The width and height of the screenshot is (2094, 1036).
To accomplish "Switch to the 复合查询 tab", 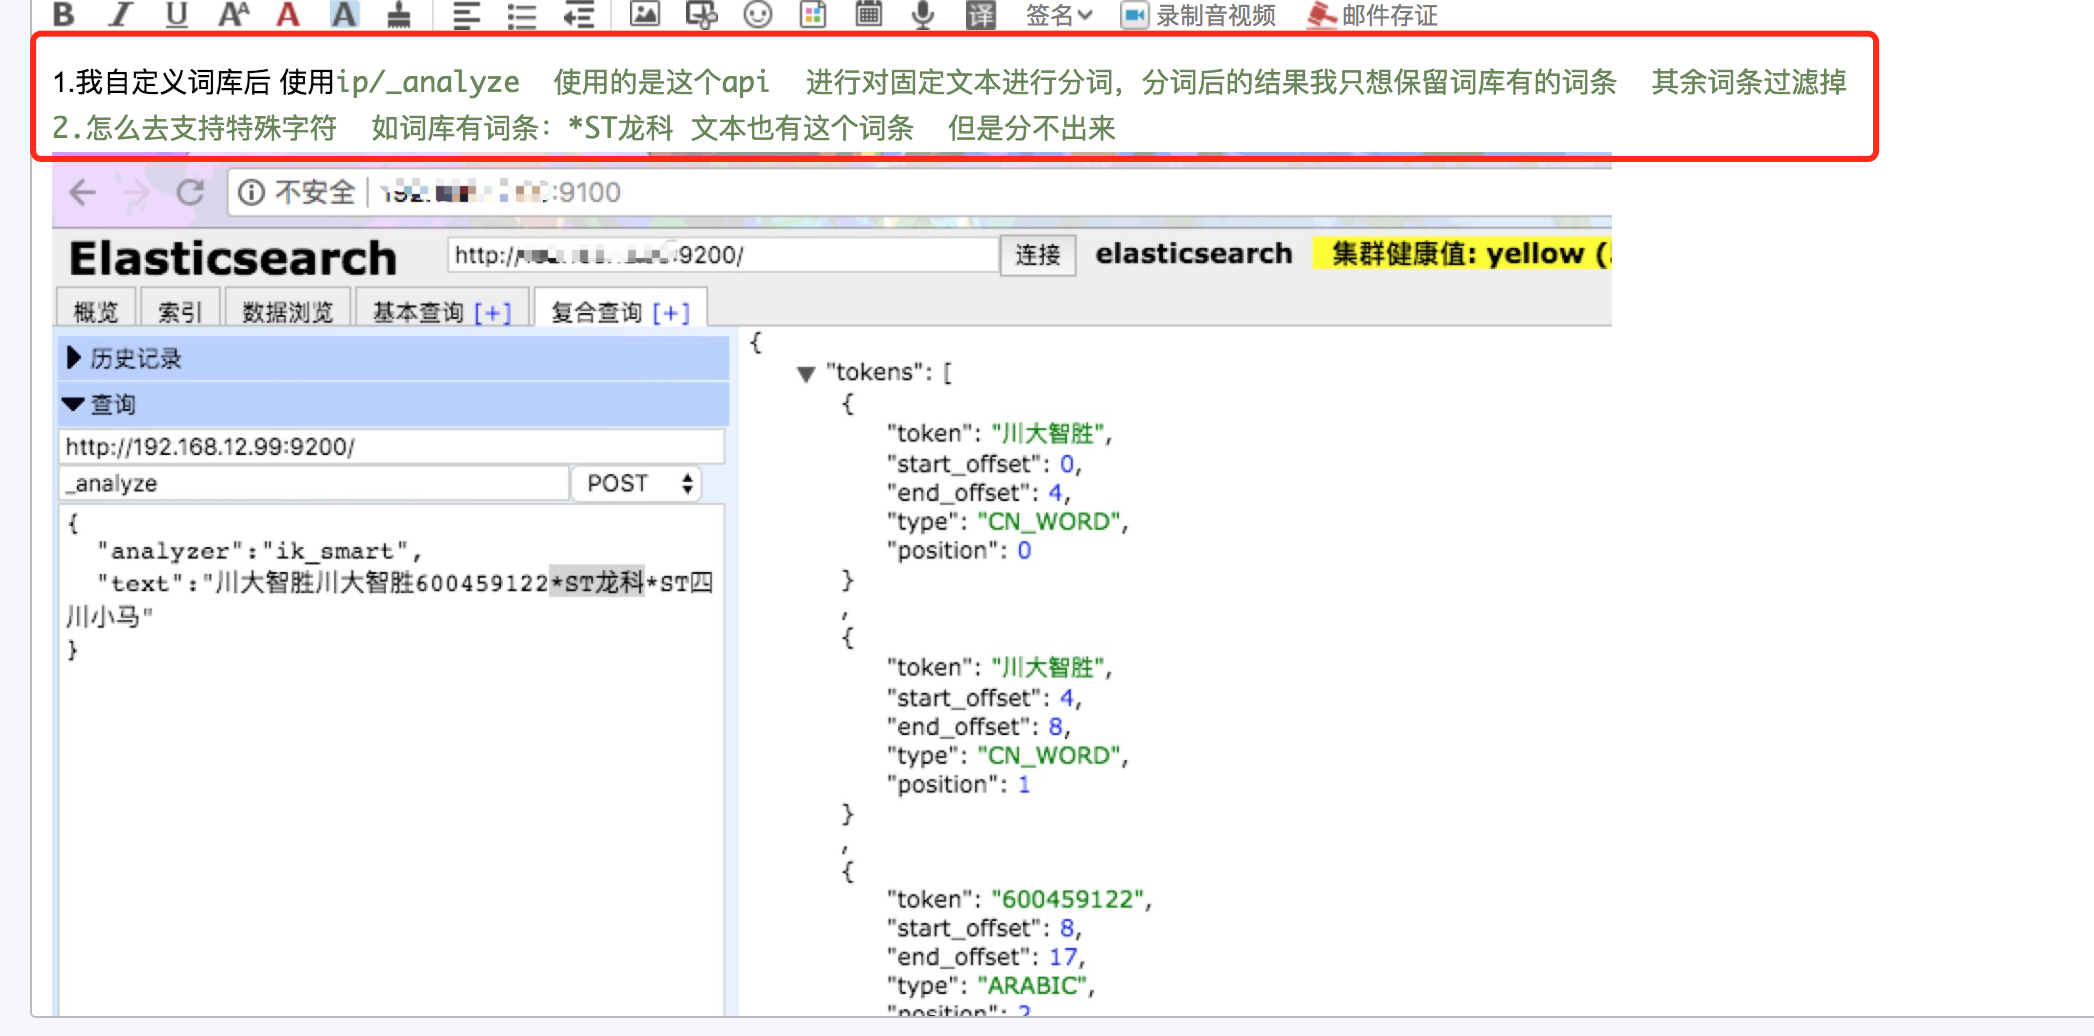I will click(596, 312).
